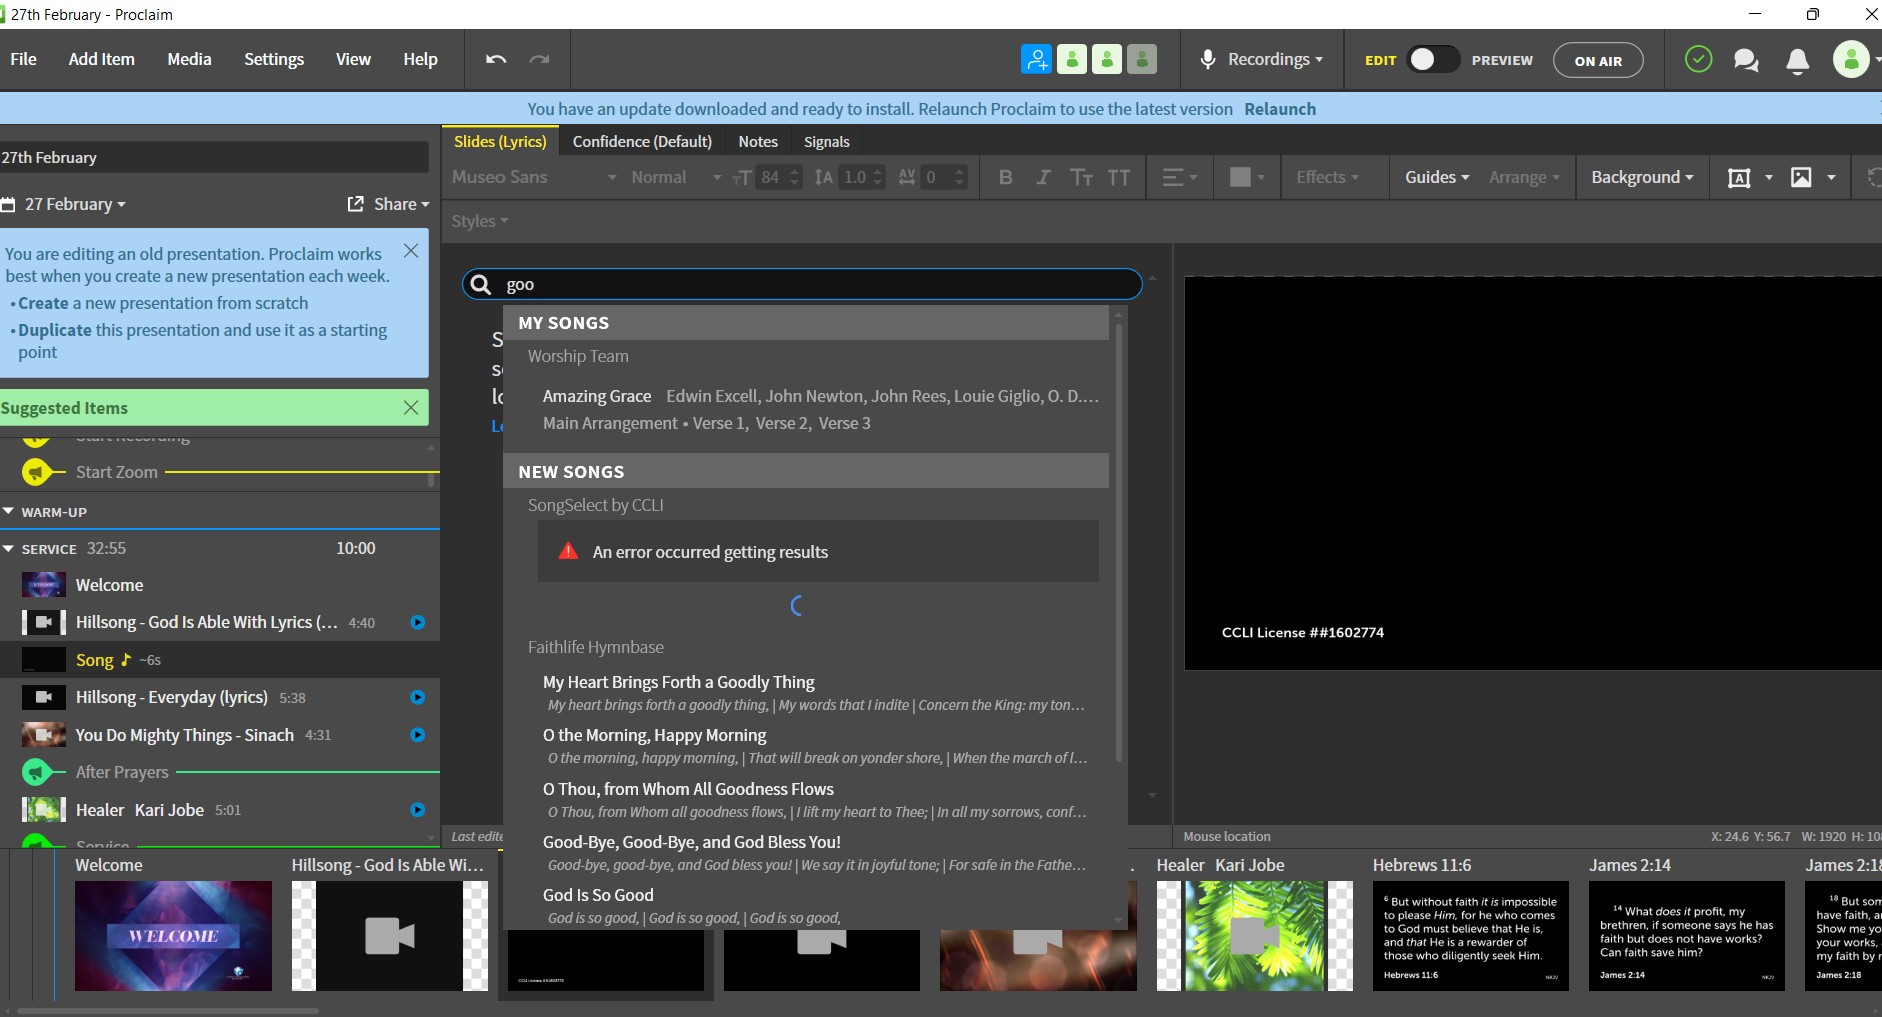Open the Media menu
This screenshot has width=1882, height=1017.
pyautogui.click(x=189, y=60)
